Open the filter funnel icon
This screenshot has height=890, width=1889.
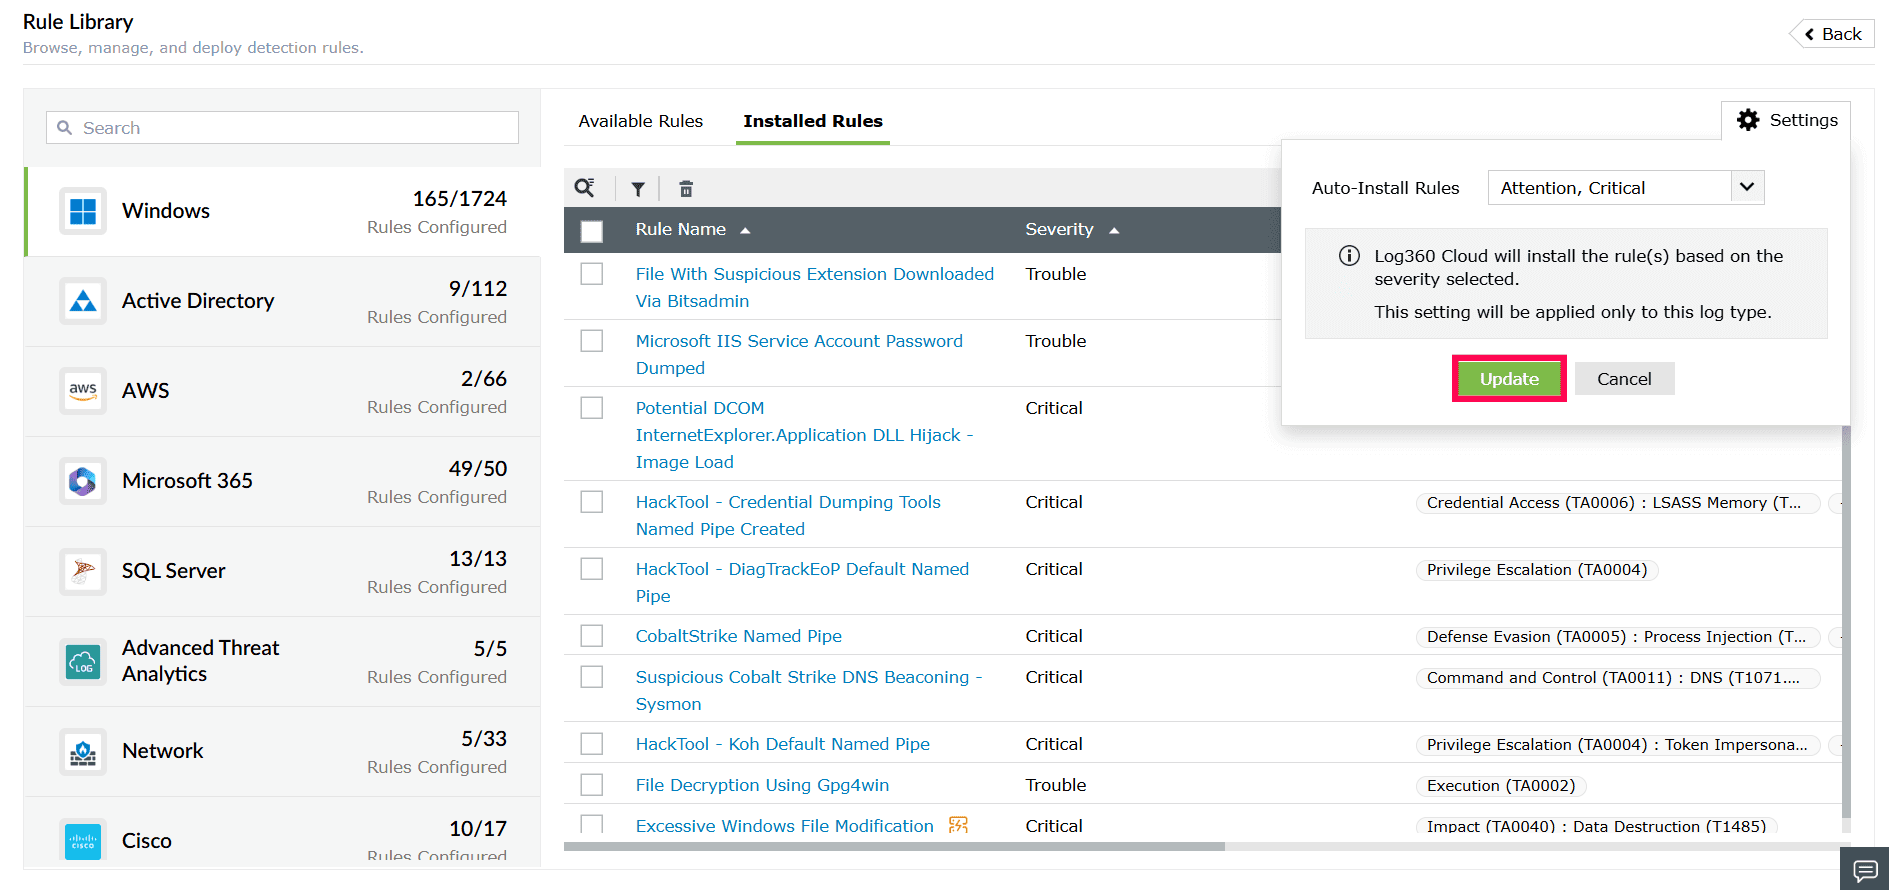coord(638,189)
